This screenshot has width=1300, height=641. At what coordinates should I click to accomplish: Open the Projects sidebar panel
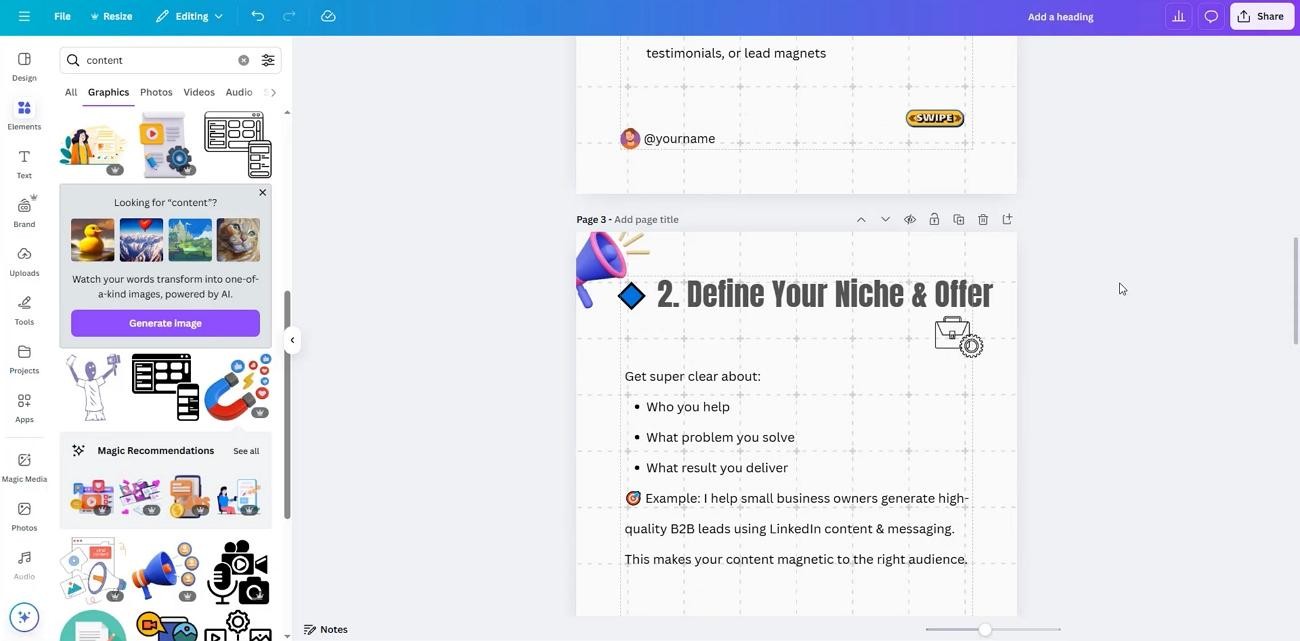click(24, 359)
